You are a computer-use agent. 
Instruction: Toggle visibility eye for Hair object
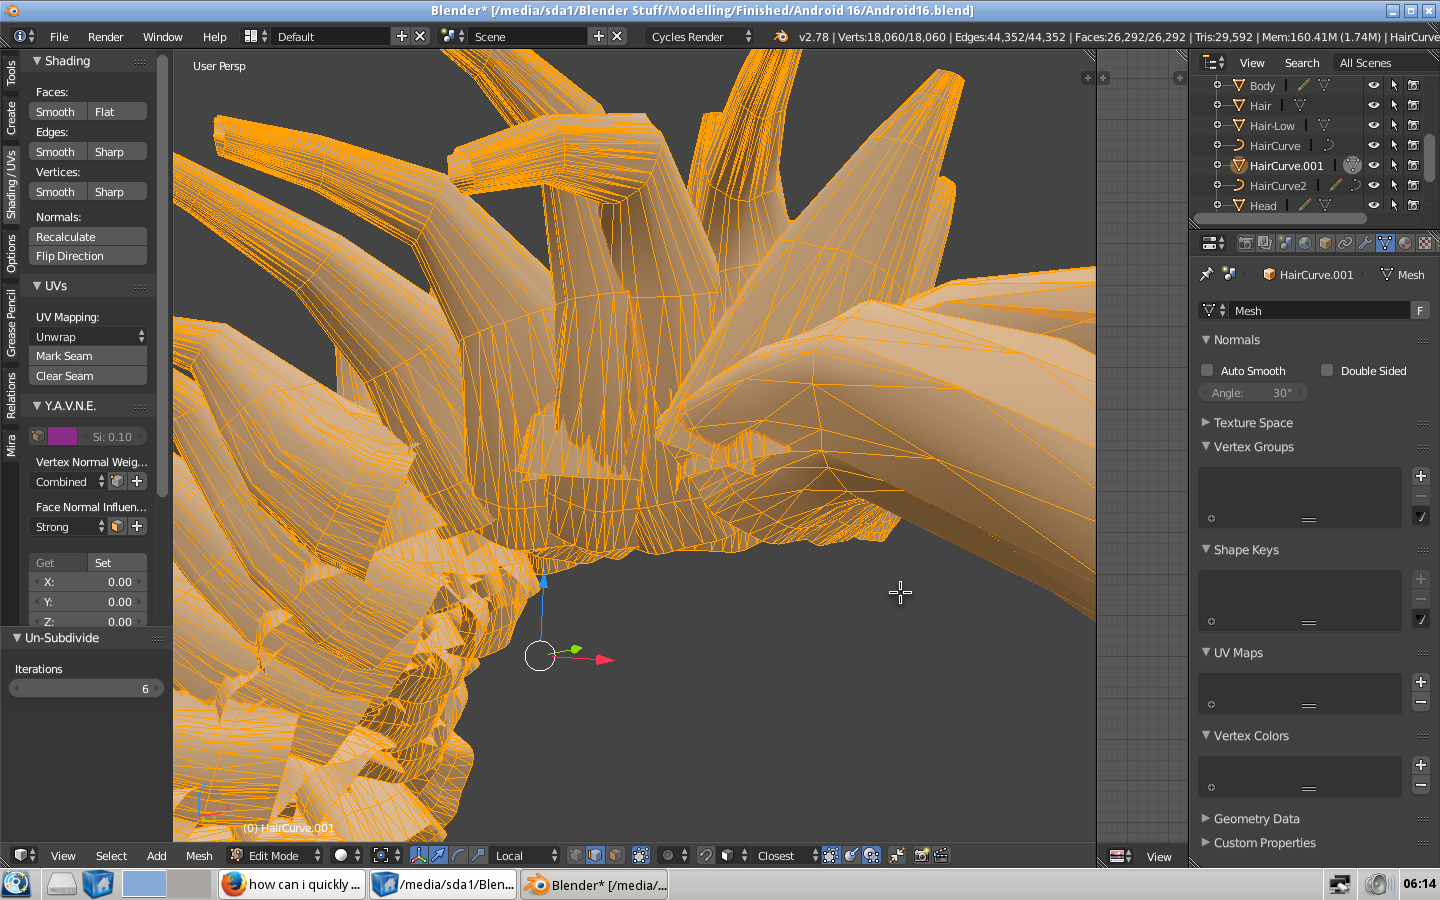1374,105
